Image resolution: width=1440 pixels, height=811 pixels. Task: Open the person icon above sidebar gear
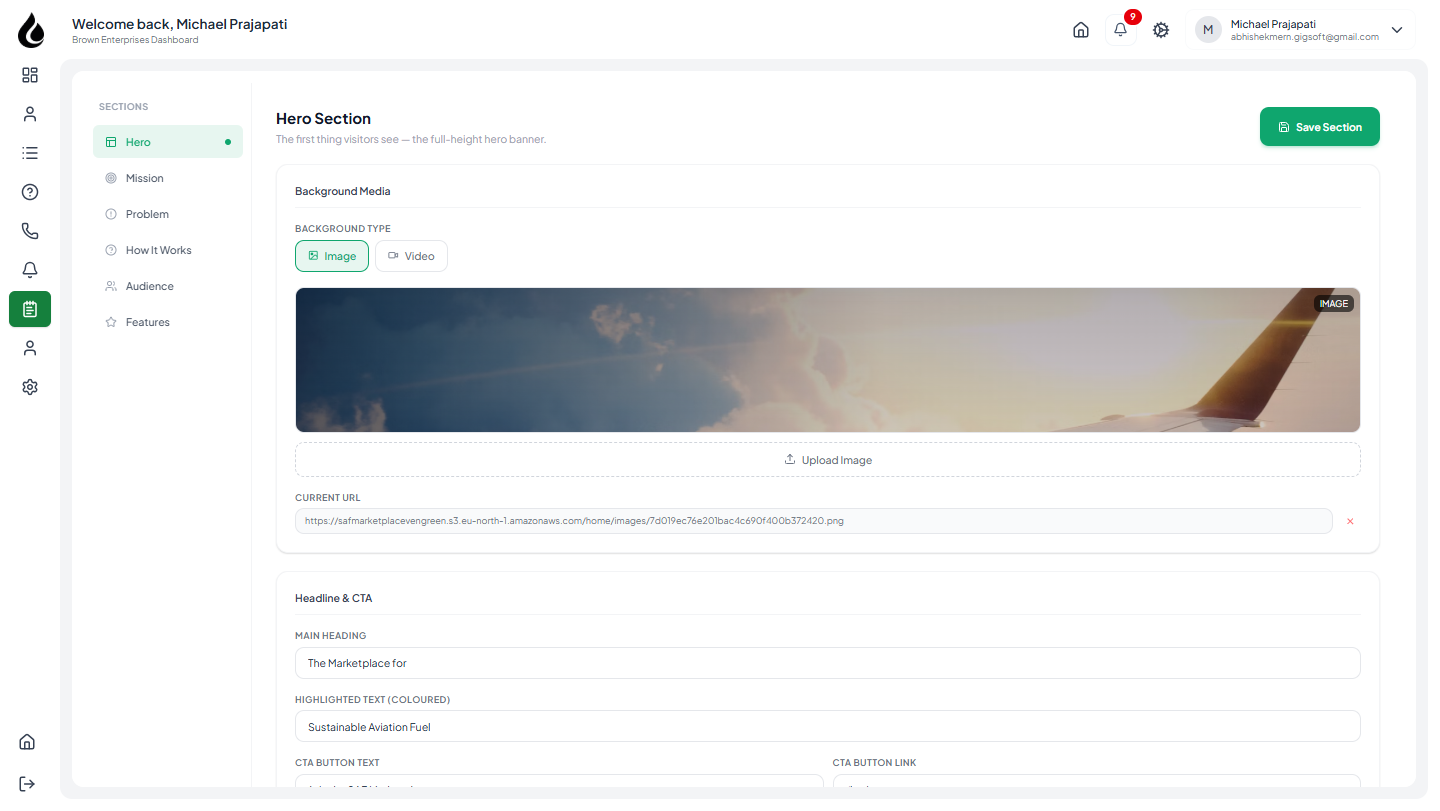[x=30, y=348]
